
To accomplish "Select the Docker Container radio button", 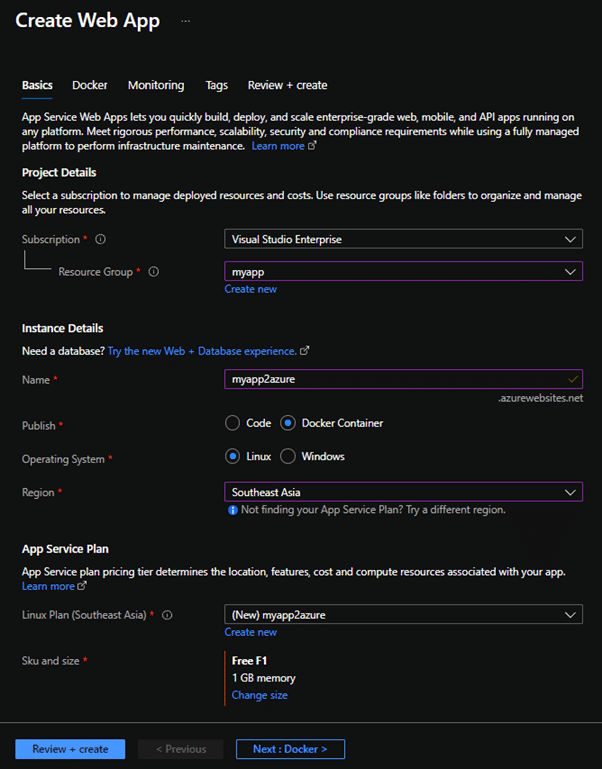I will (288, 423).
